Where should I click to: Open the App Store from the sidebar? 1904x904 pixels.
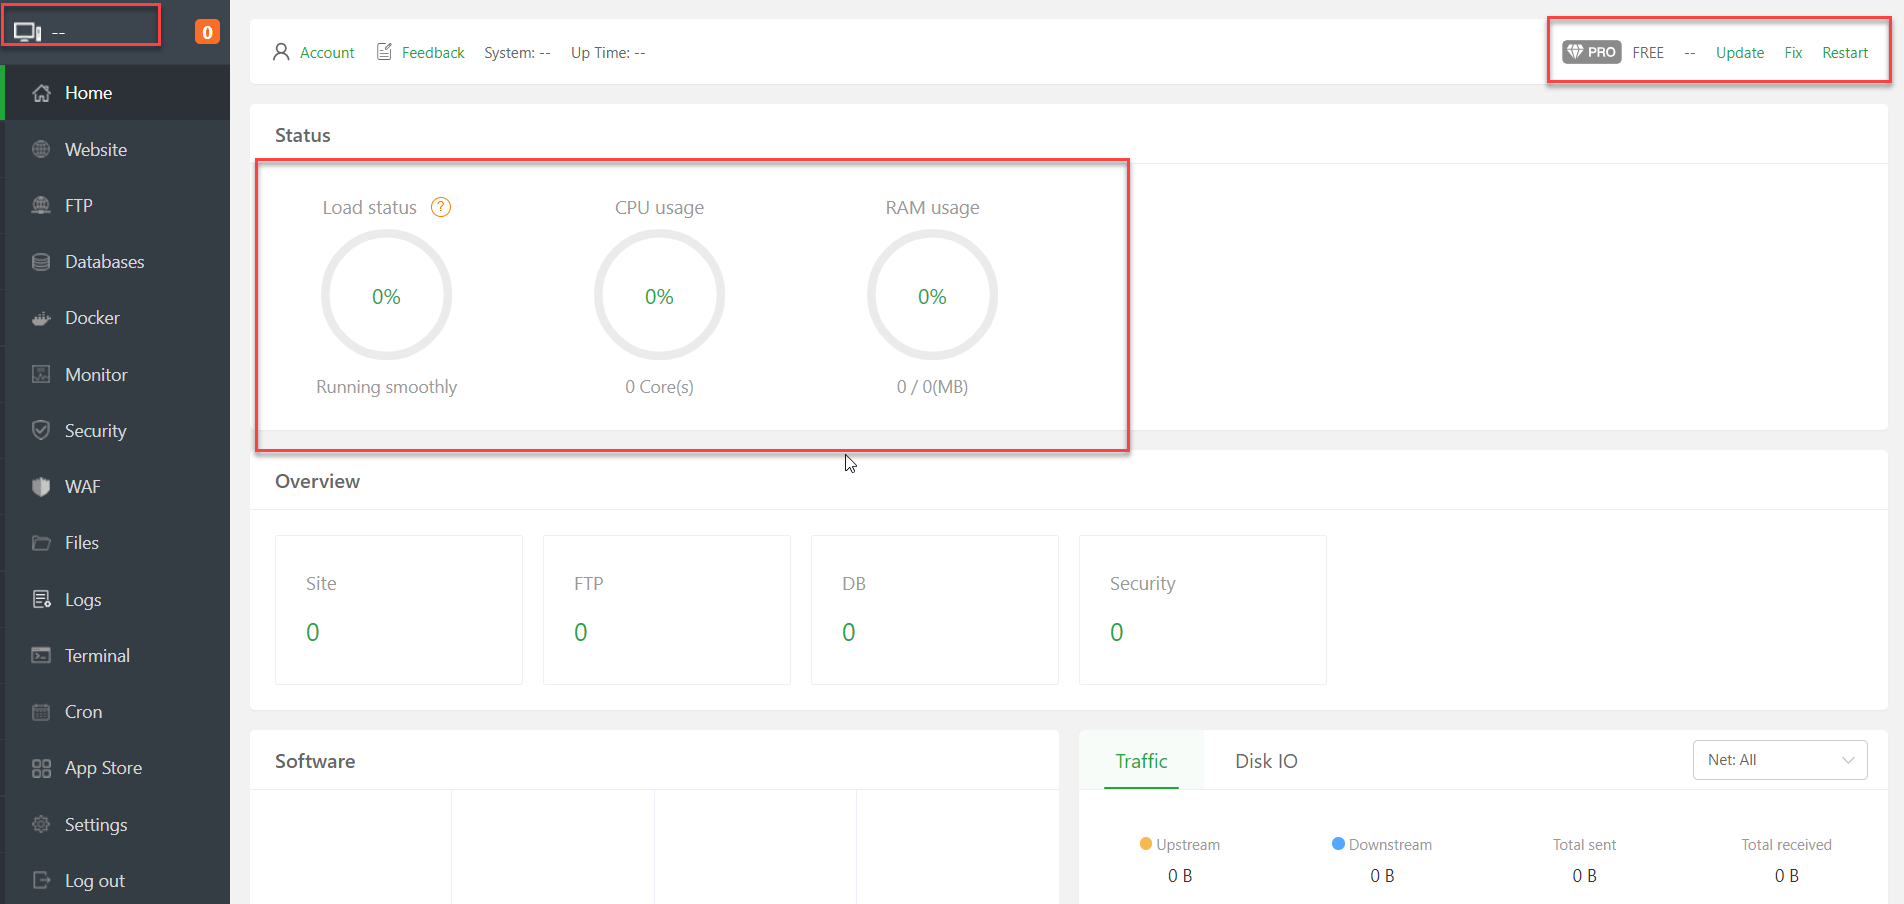102,767
